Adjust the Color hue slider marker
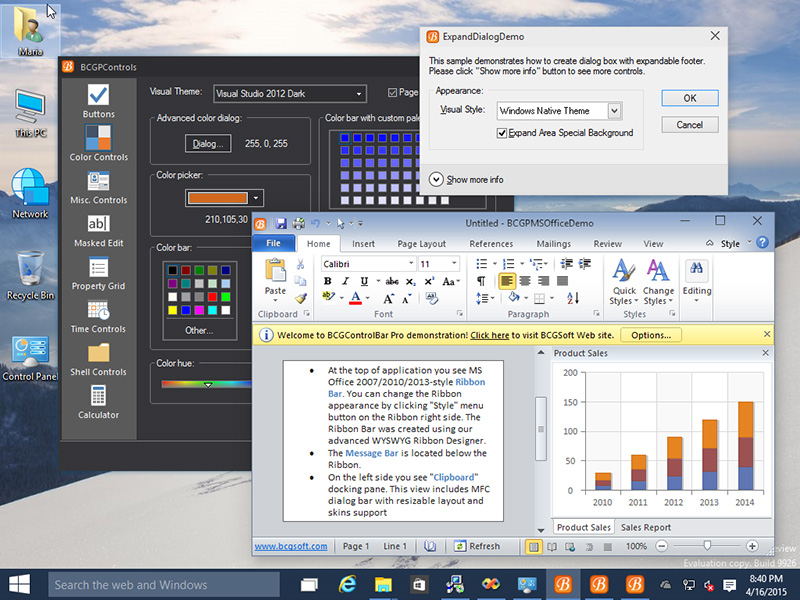 (x=208, y=385)
